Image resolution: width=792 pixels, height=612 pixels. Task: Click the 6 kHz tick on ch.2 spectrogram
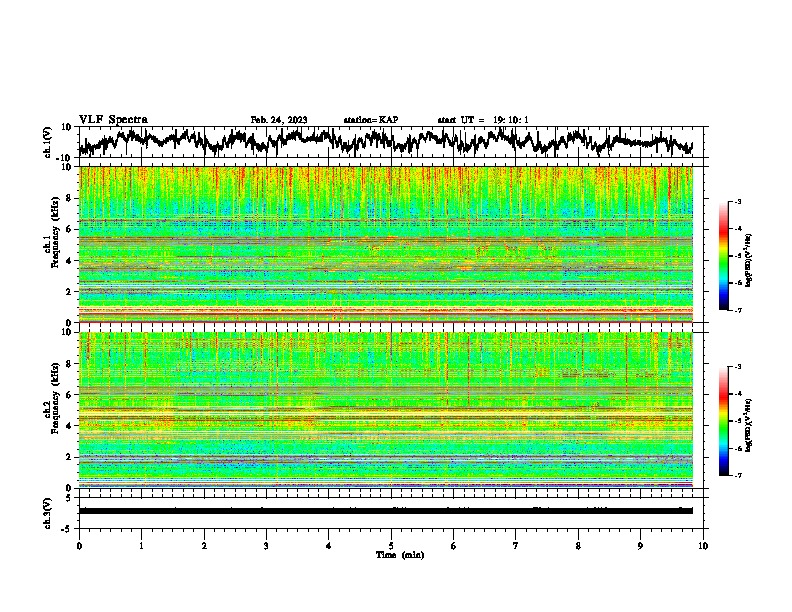coord(69,395)
